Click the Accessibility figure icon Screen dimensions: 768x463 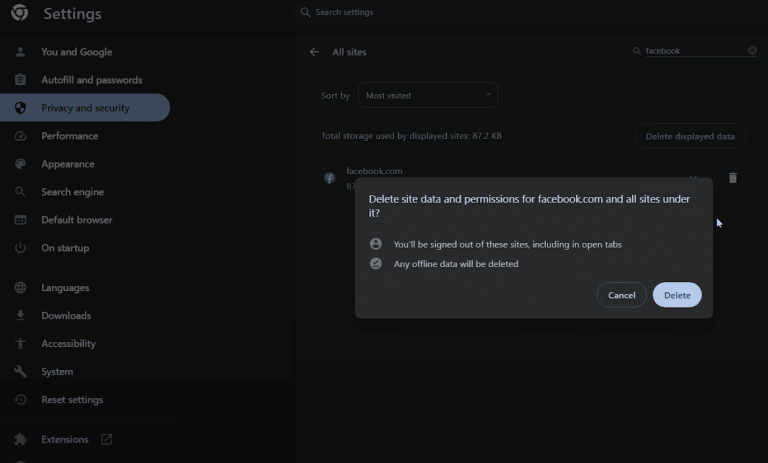[20, 343]
